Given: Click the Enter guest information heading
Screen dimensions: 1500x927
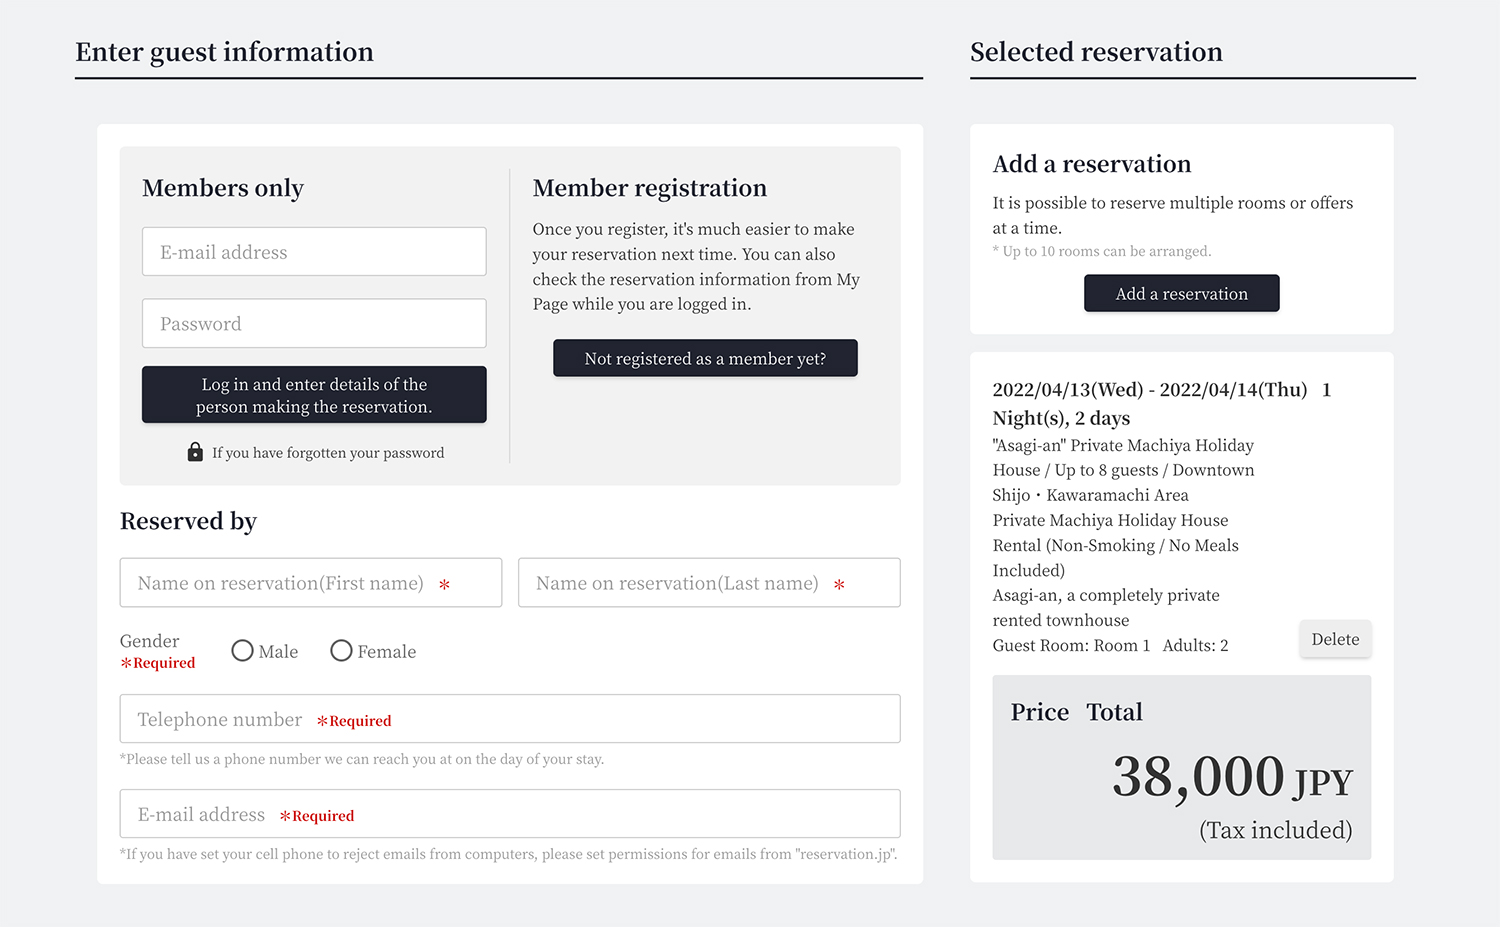Looking at the screenshot, I should click(x=224, y=52).
